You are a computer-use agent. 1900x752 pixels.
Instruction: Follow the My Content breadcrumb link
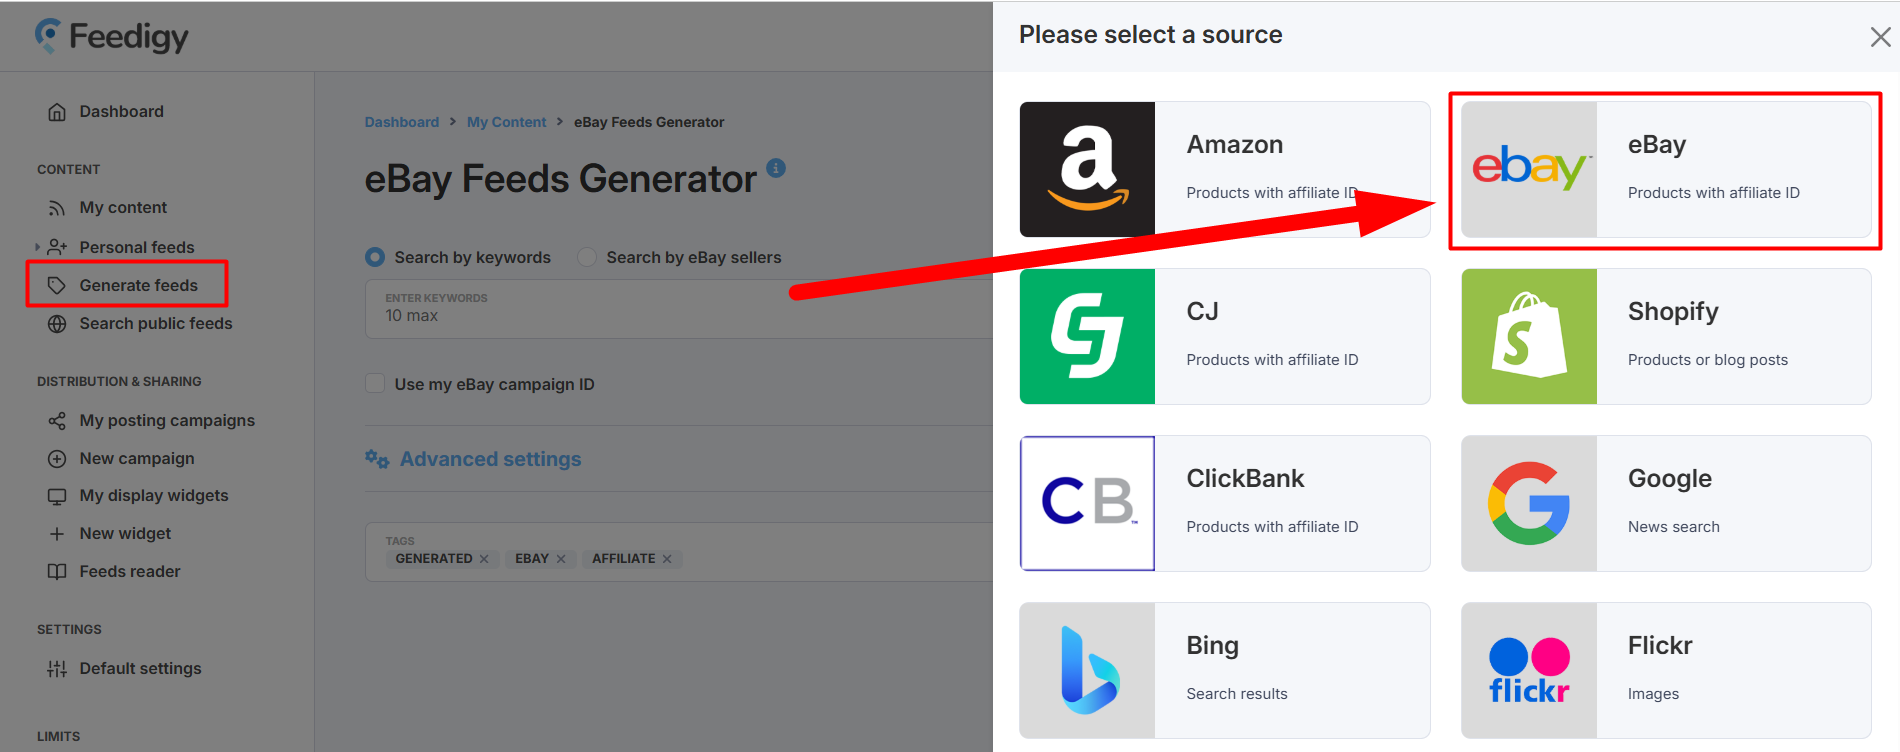tap(506, 122)
